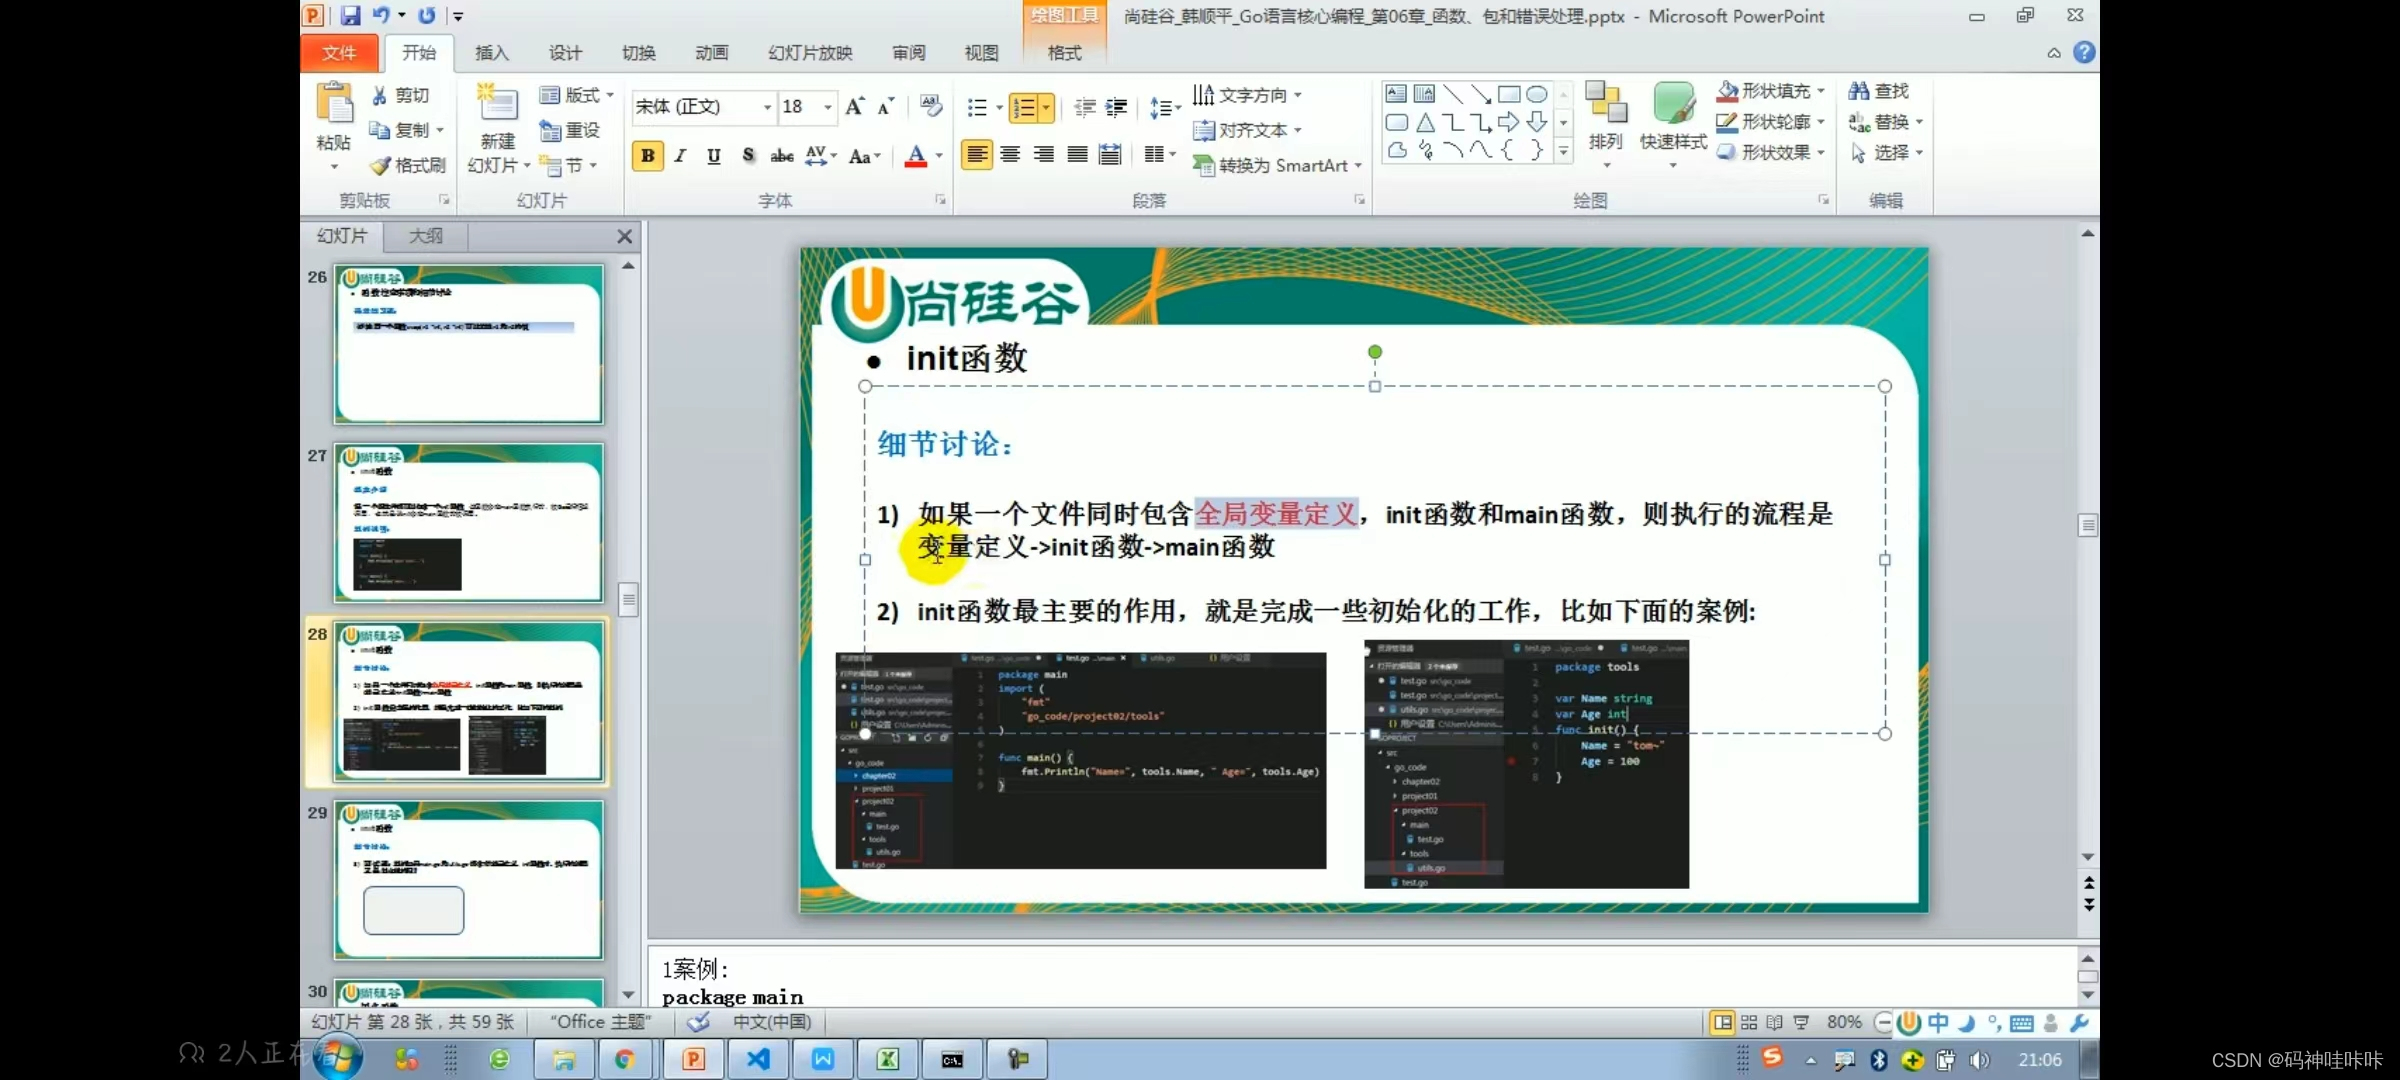Increase font size with the large A

point(854,106)
